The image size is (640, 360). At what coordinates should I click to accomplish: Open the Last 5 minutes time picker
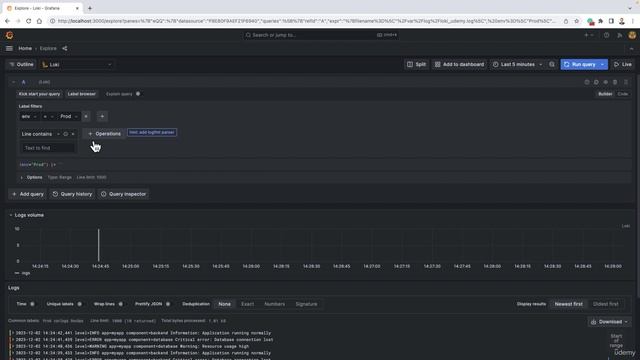coord(518,64)
